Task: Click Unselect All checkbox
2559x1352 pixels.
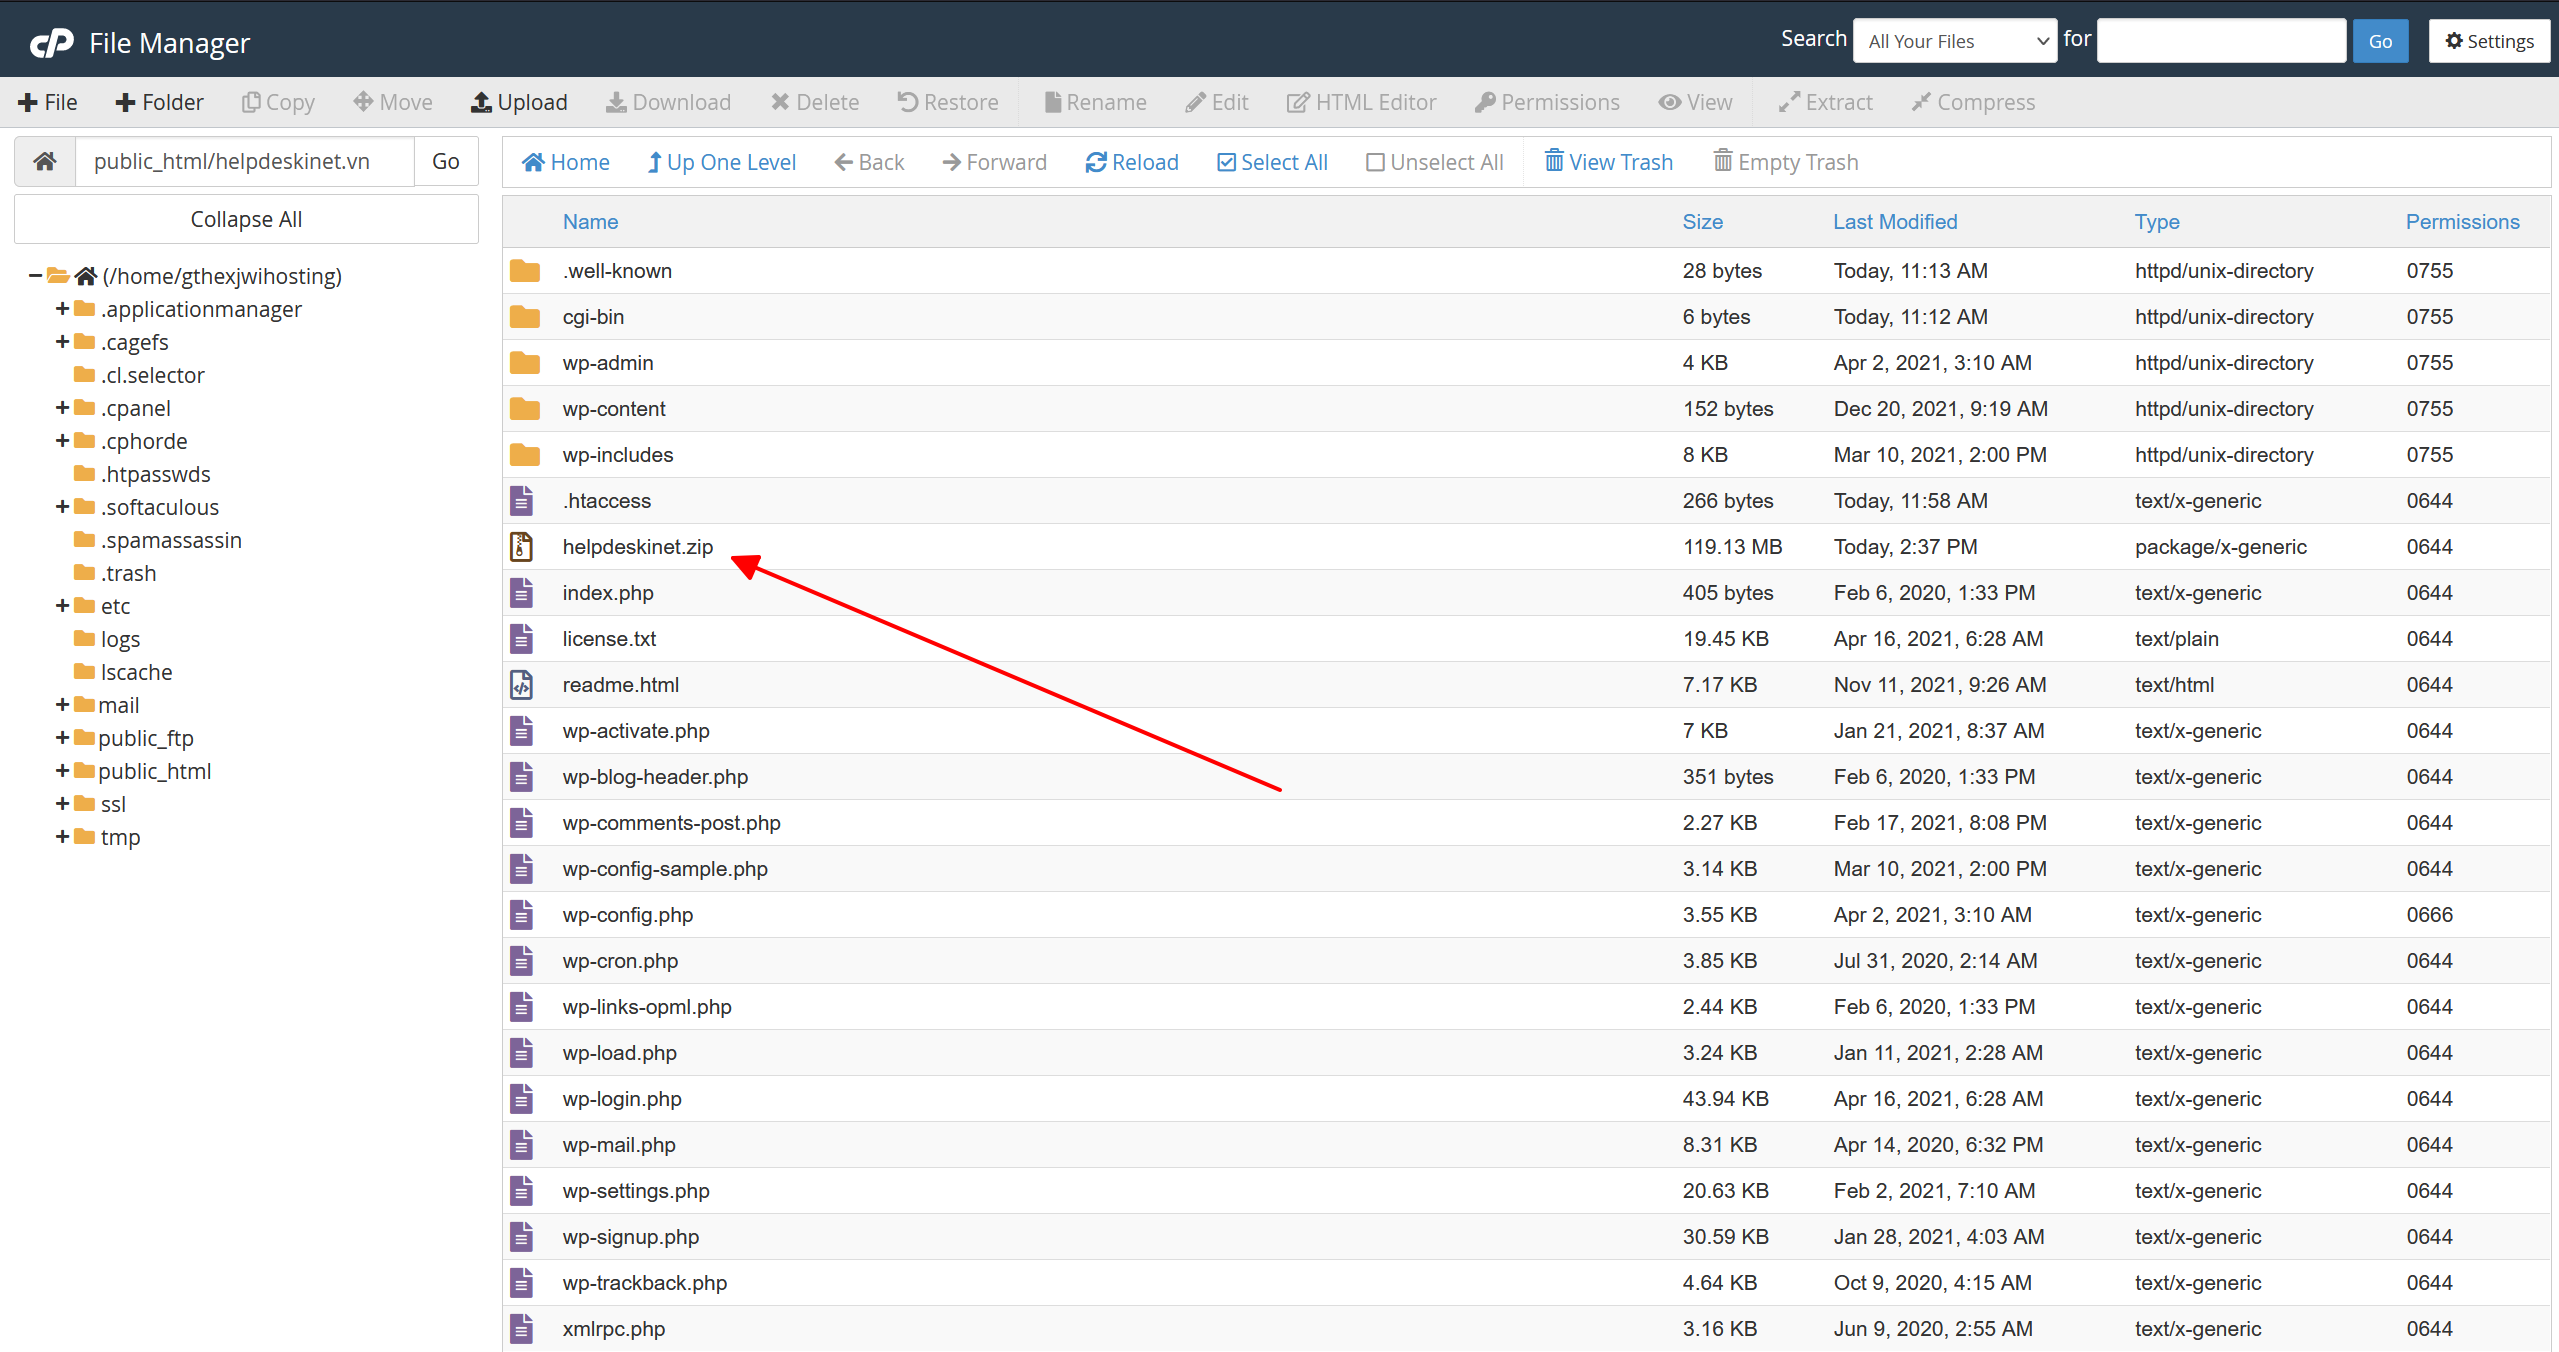Action: tap(1376, 162)
